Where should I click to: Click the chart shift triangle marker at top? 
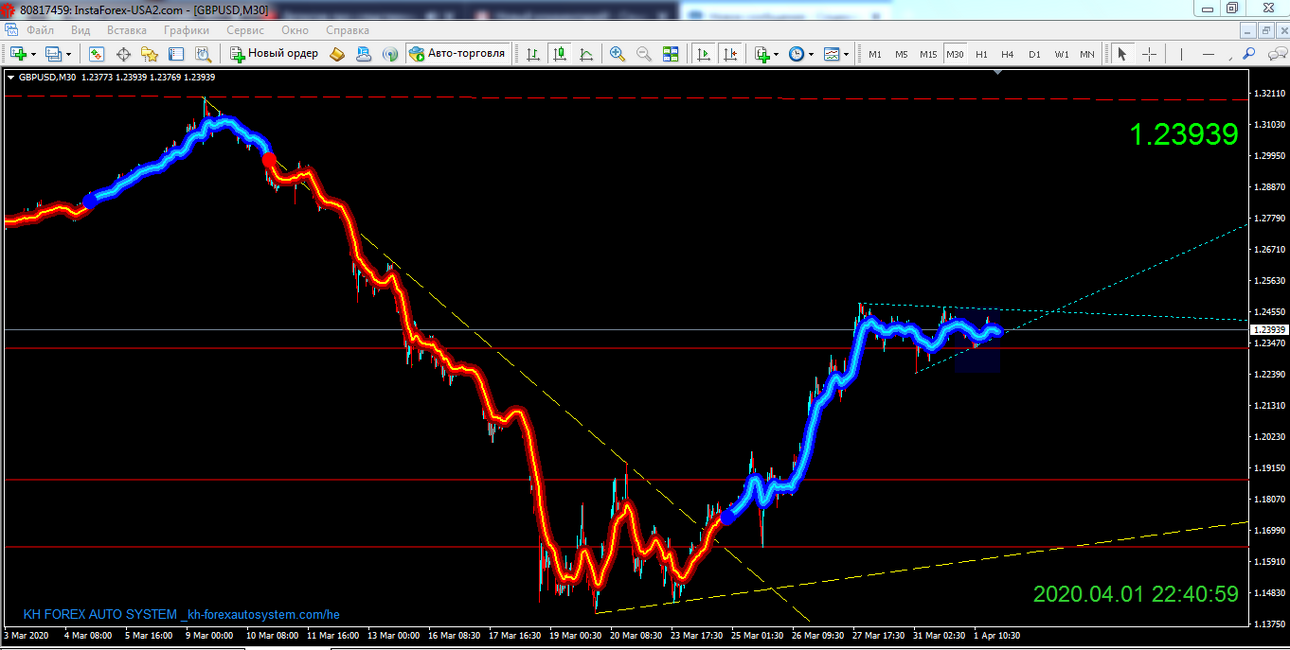[x=998, y=72]
